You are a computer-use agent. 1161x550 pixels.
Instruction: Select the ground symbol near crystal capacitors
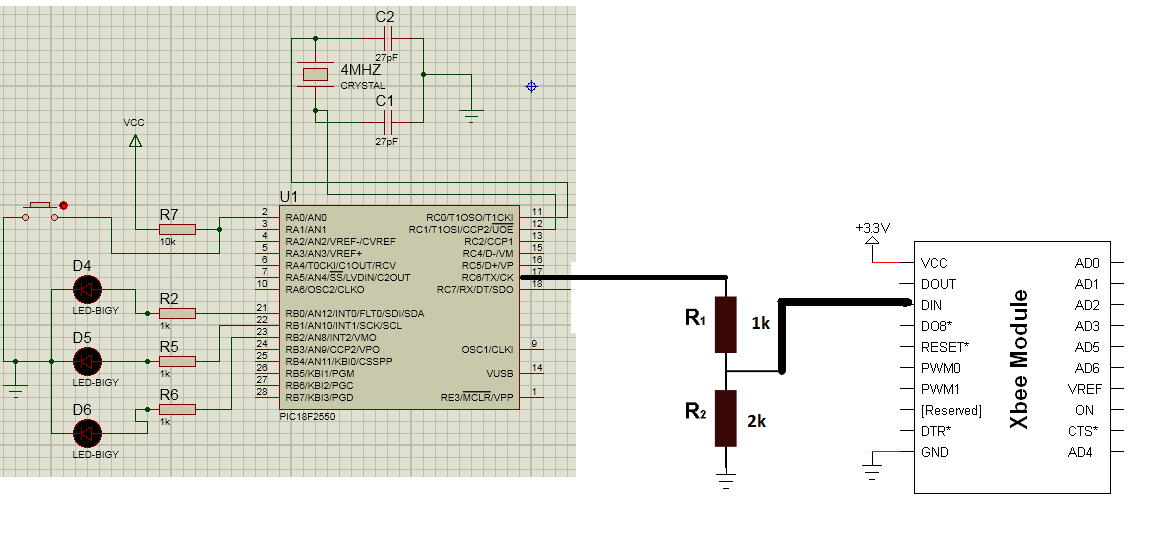471,115
